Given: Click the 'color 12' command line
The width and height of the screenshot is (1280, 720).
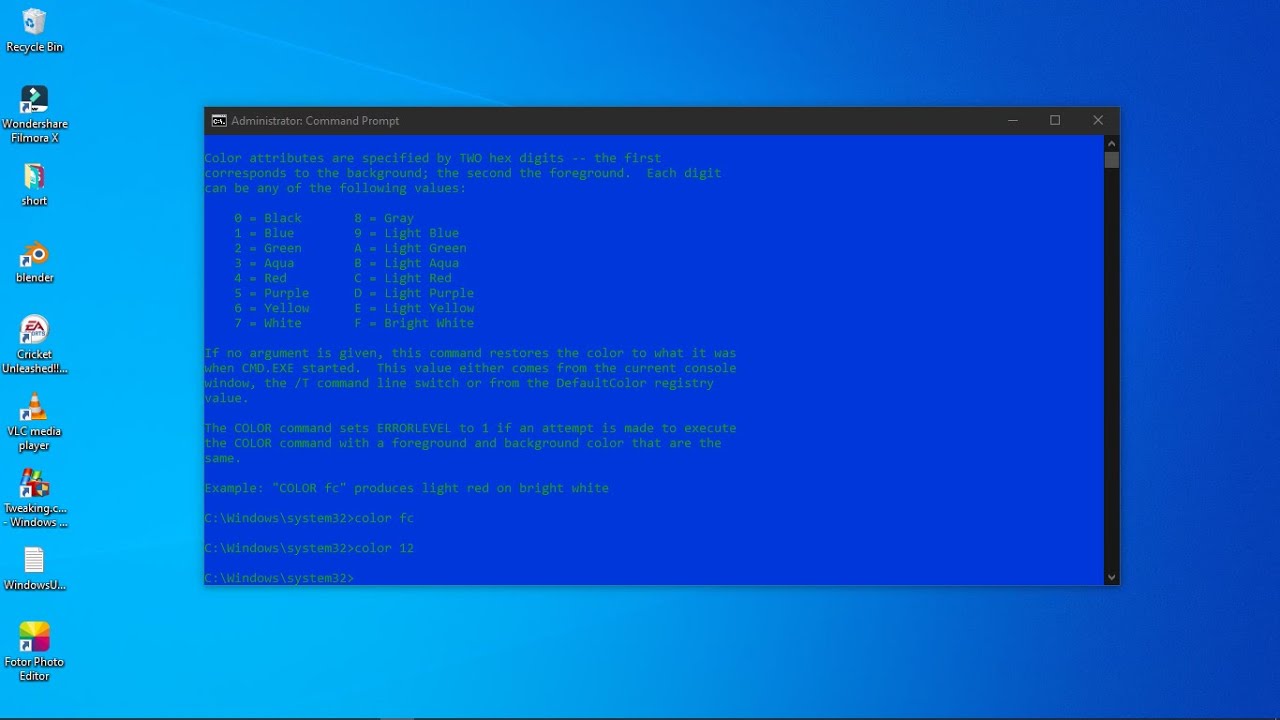Looking at the screenshot, I should [x=309, y=548].
